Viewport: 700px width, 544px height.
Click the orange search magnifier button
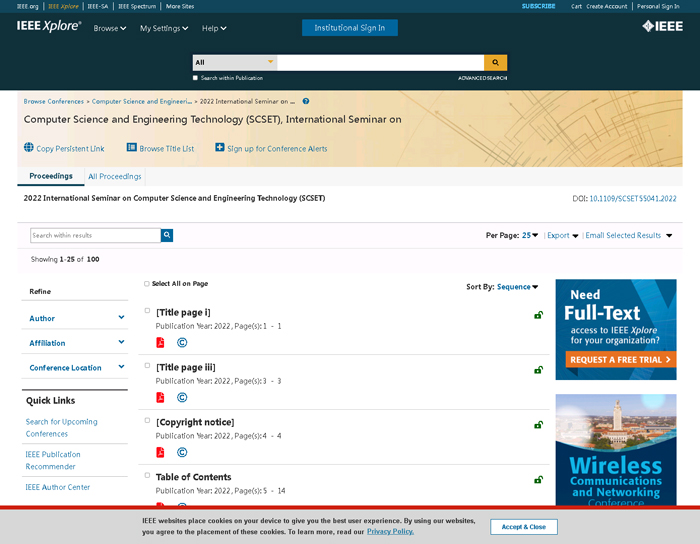[495, 62]
